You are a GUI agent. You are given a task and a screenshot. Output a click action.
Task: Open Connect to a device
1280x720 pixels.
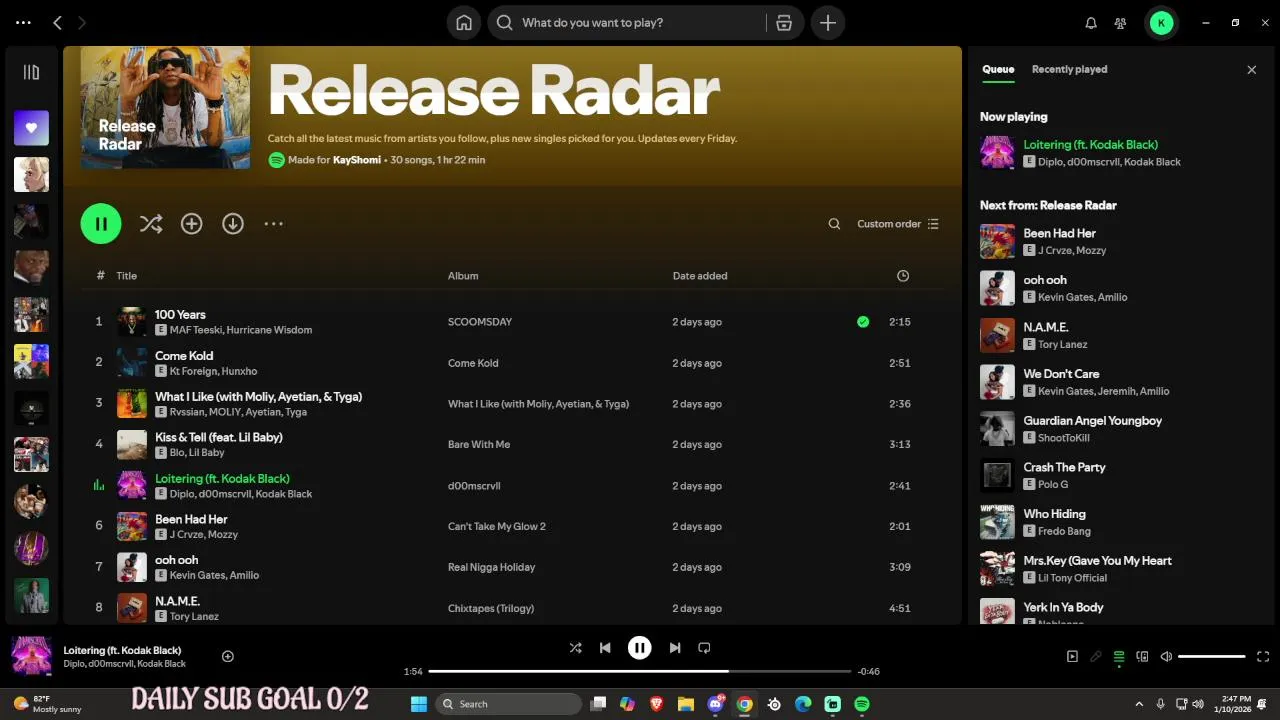pyautogui.click(x=1142, y=657)
